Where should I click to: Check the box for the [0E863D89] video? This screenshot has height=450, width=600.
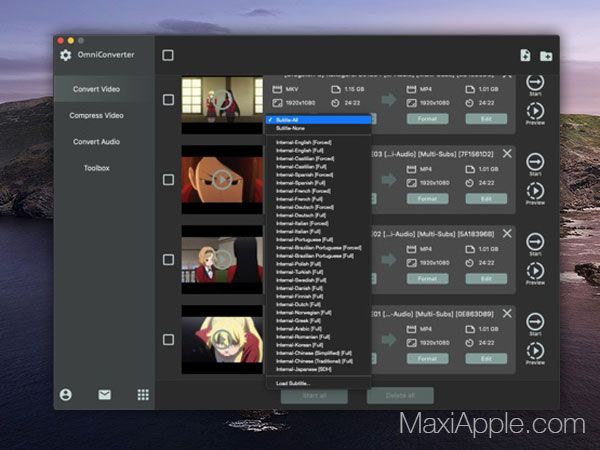168,340
